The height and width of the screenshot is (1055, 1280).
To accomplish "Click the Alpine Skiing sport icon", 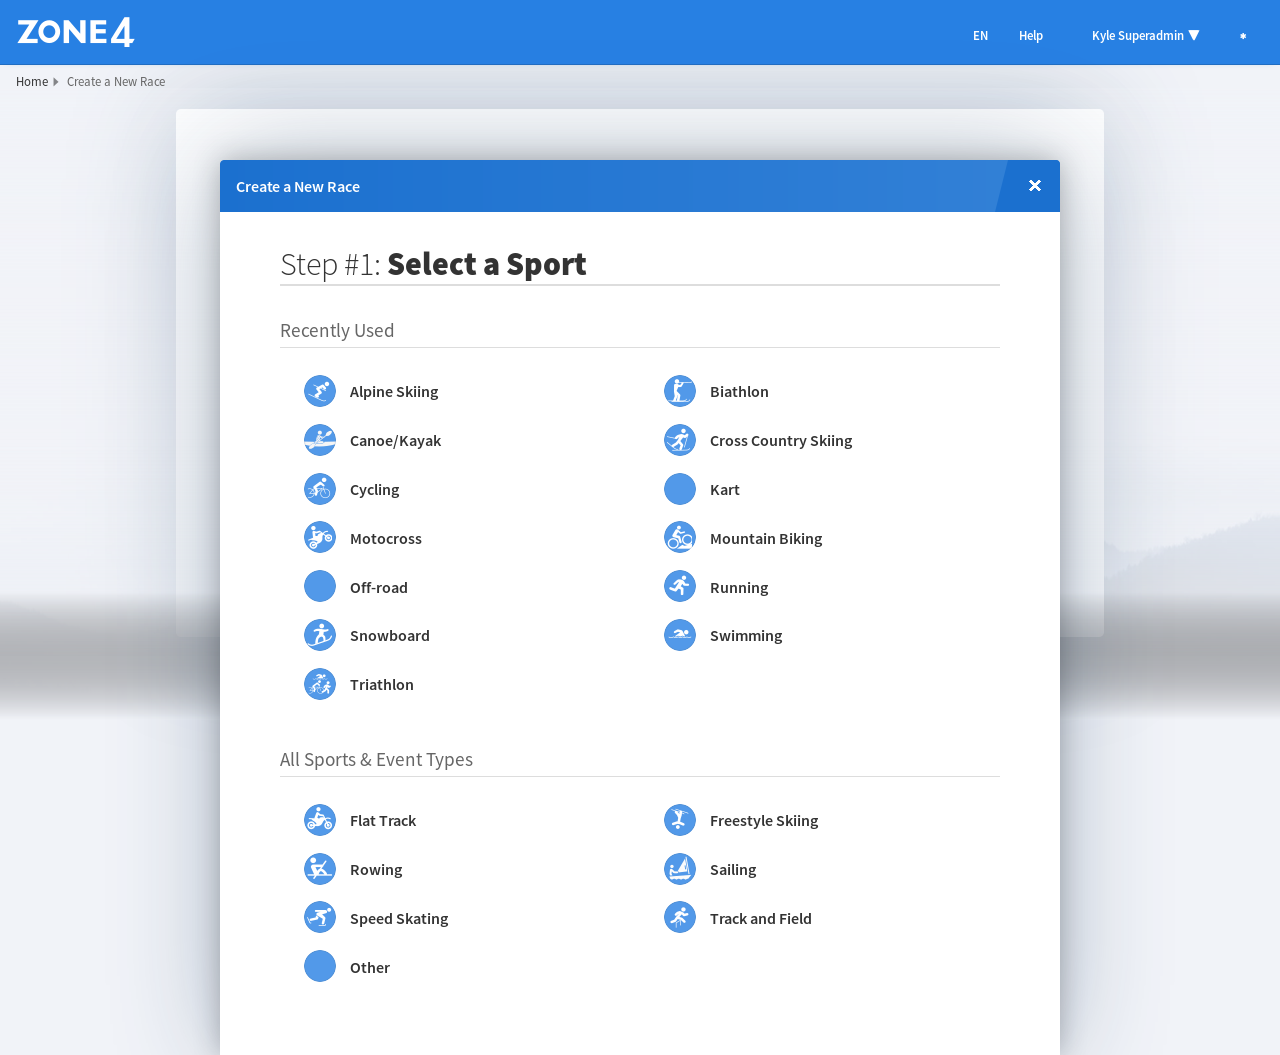I will pos(320,391).
